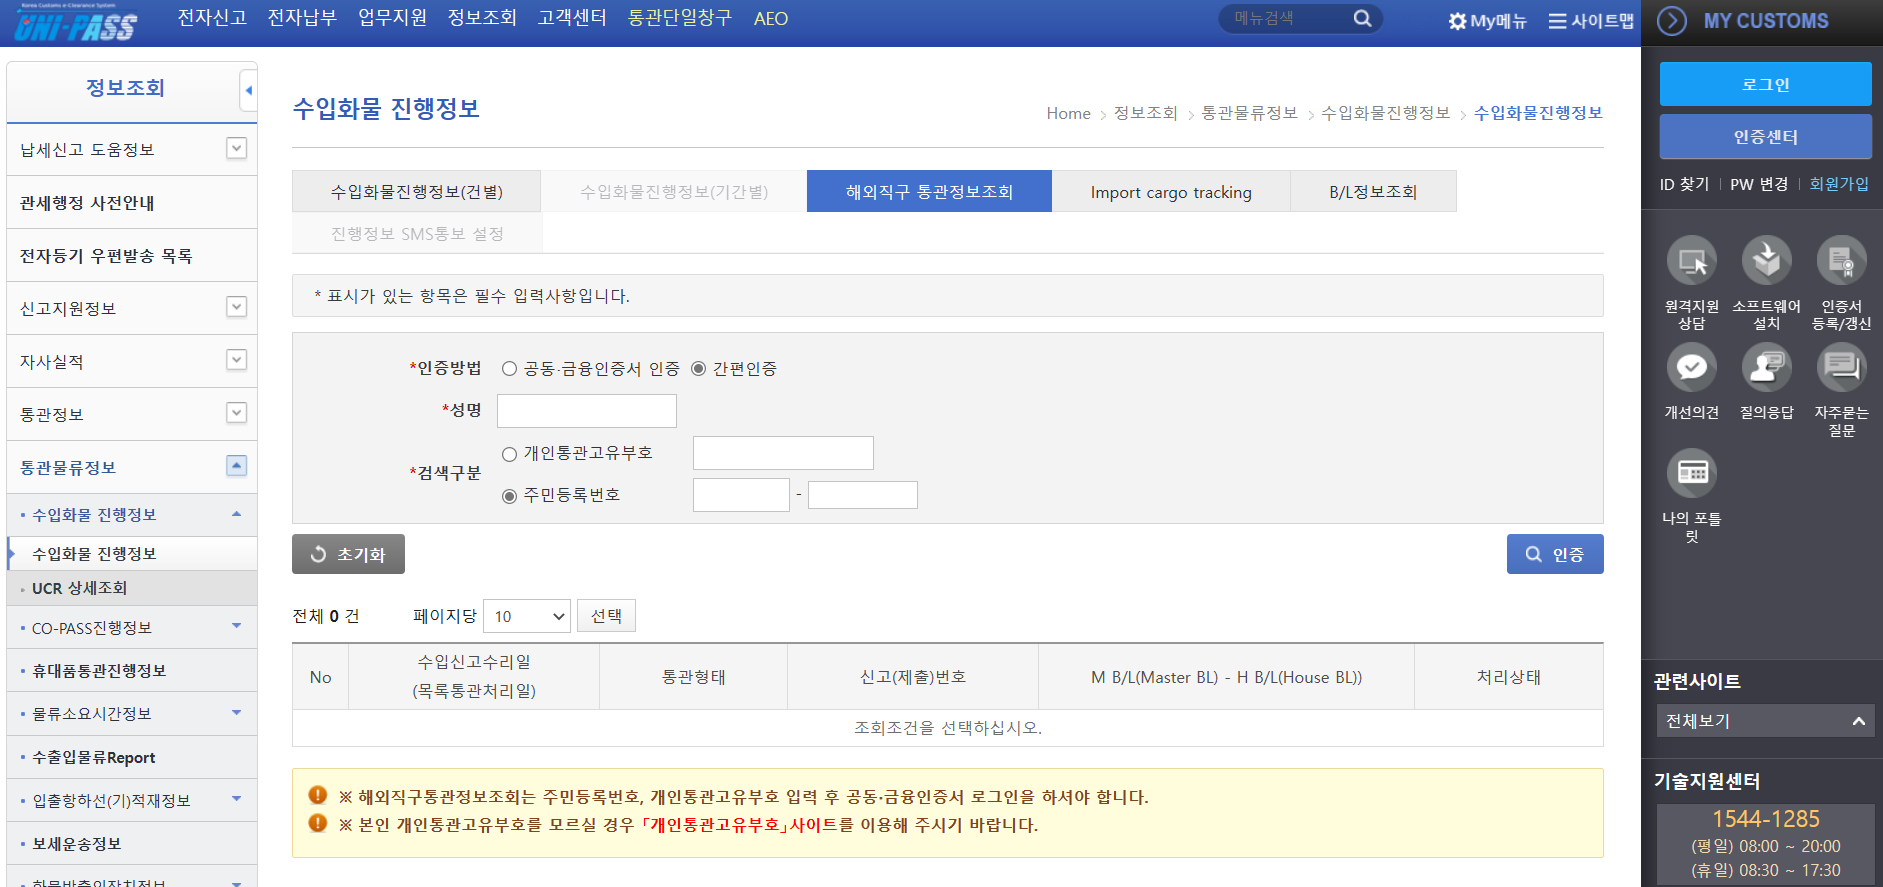Click the 인증 search button
The image size is (1883, 887).
point(1555,554)
